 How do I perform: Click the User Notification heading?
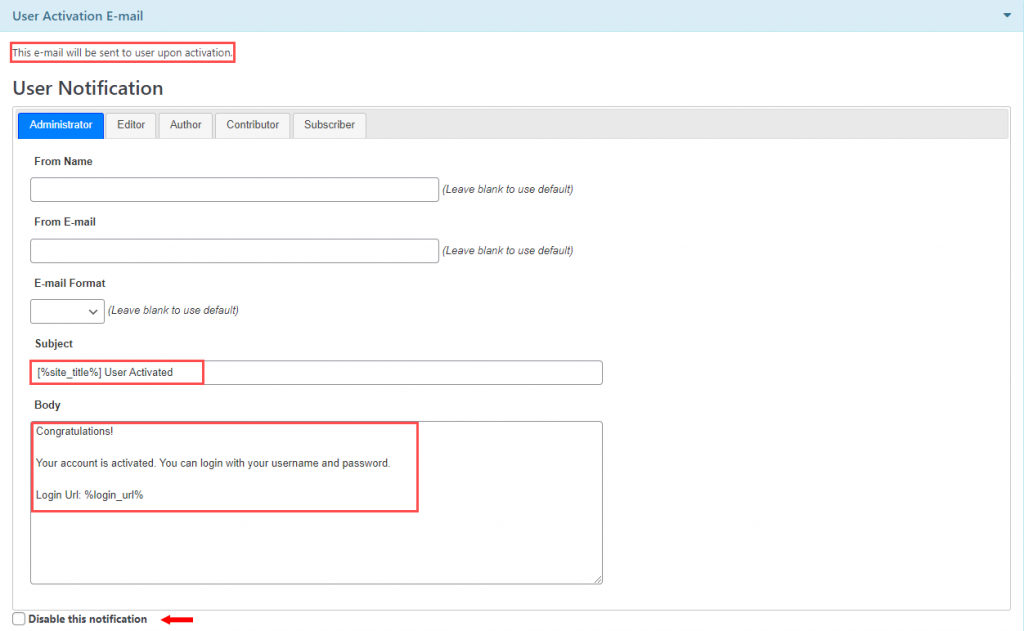click(x=86, y=88)
